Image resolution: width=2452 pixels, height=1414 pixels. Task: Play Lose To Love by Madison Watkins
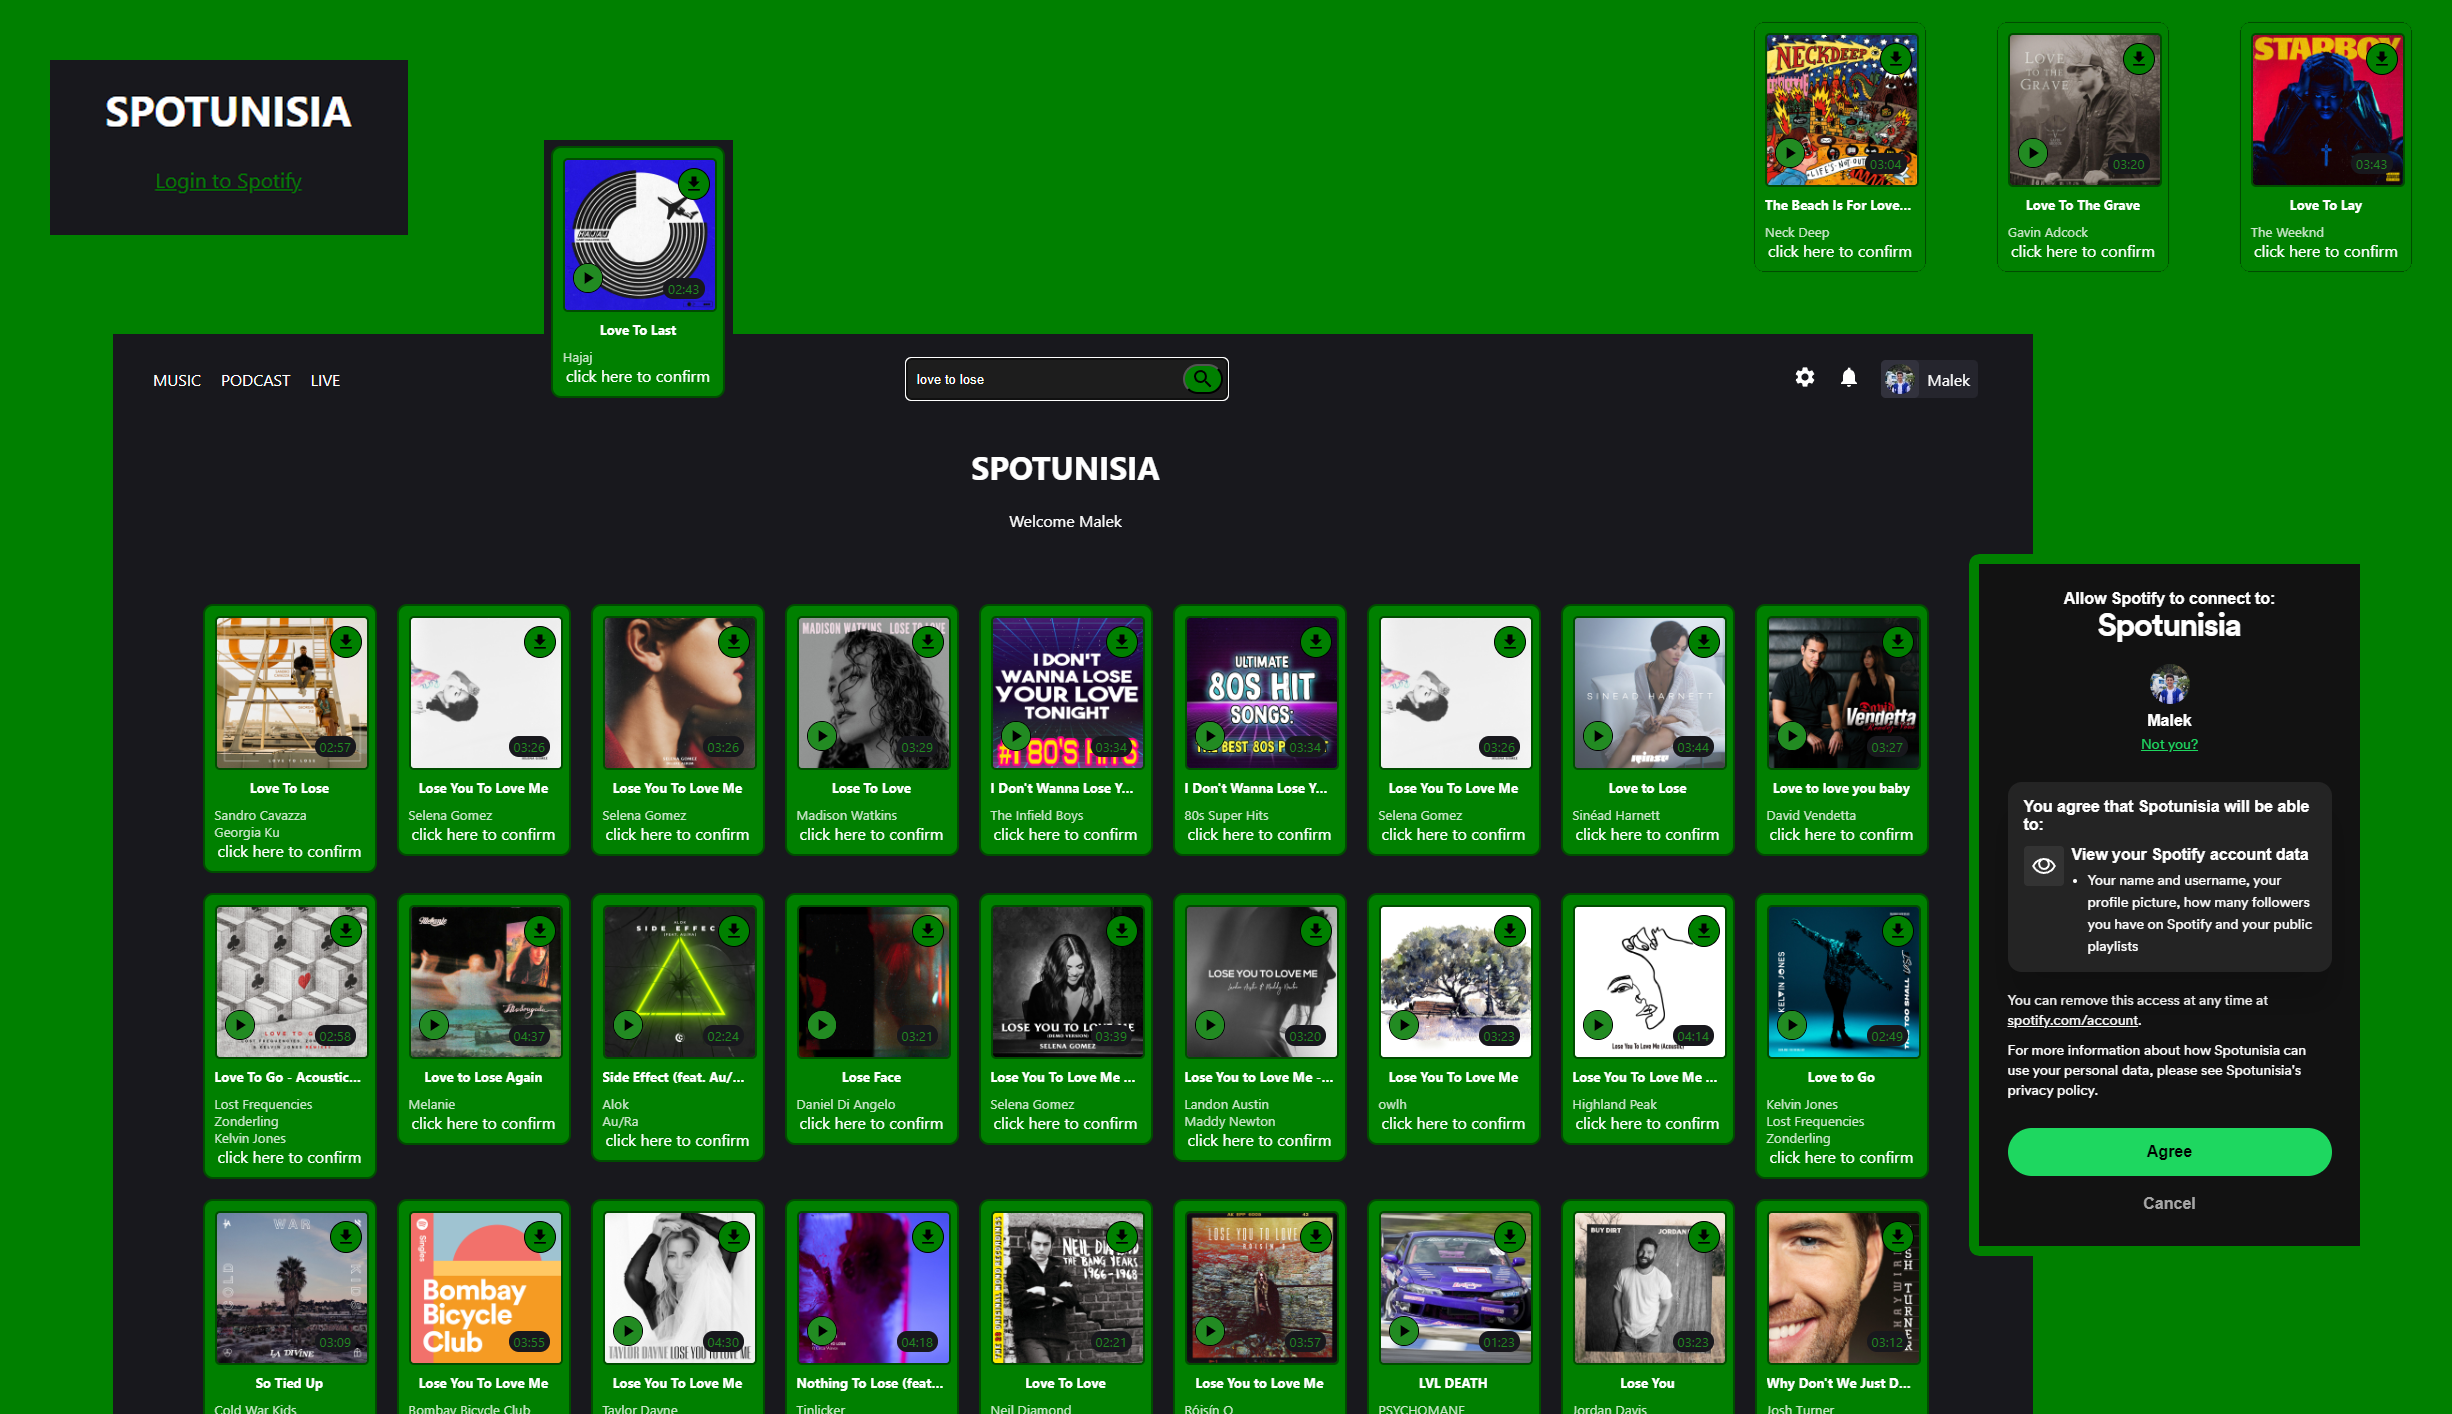point(821,736)
